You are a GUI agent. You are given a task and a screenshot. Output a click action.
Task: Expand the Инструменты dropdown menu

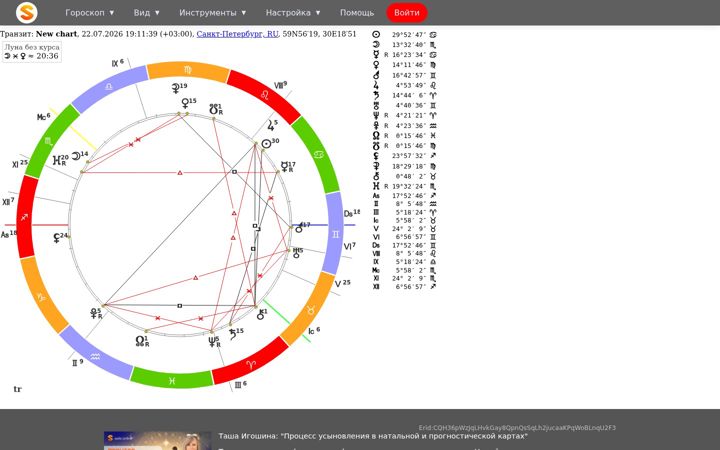point(213,12)
